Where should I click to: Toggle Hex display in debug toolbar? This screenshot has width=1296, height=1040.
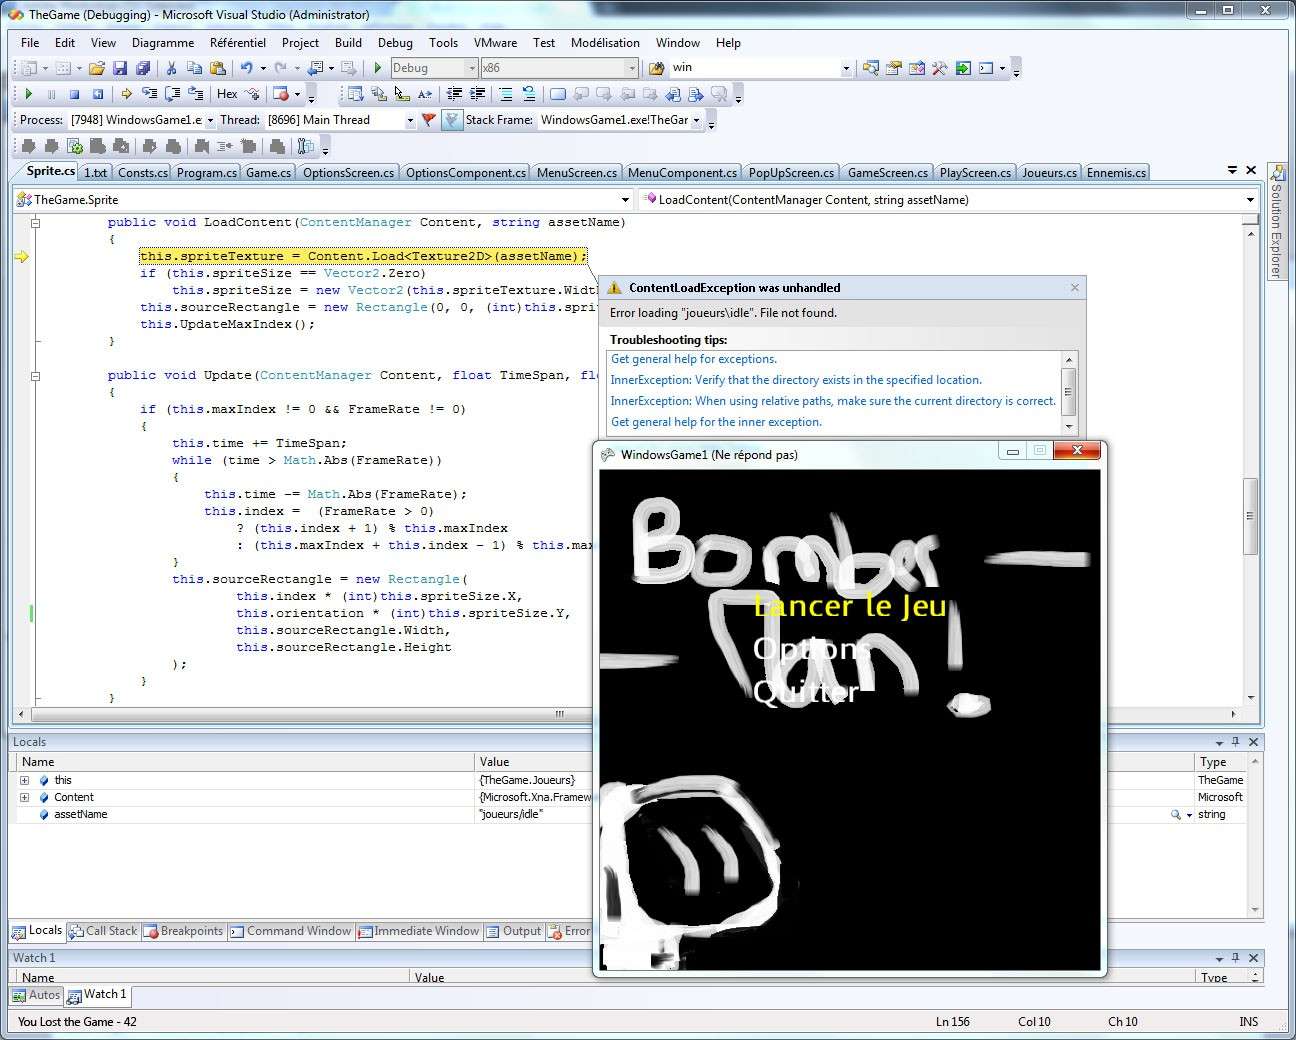point(227,94)
